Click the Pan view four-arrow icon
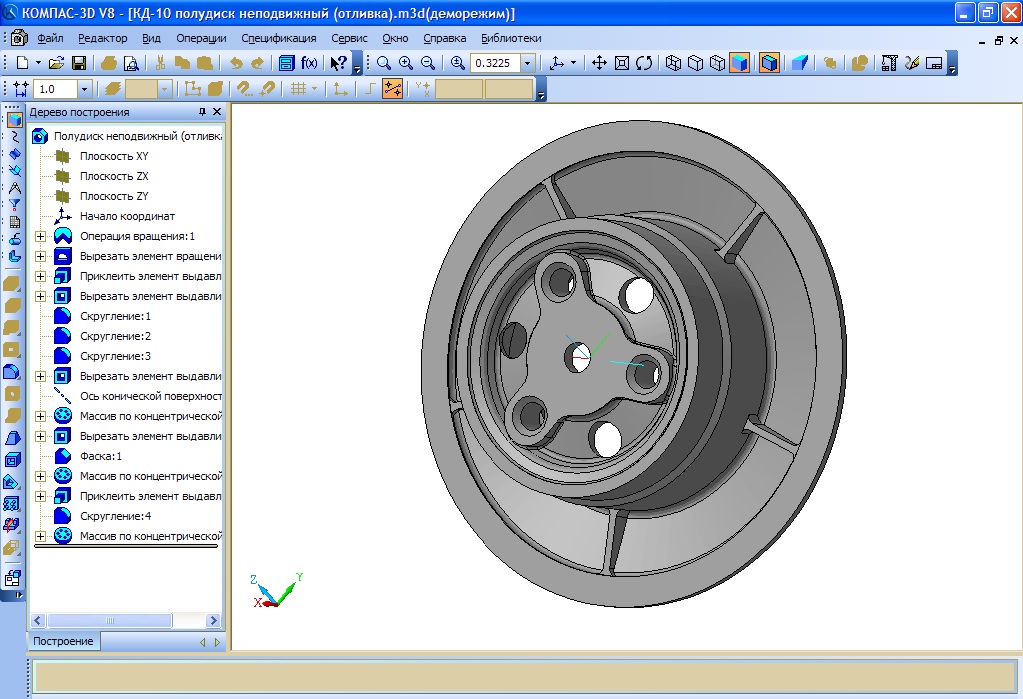Image resolution: width=1023 pixels, height=699 pixels. 600,63
